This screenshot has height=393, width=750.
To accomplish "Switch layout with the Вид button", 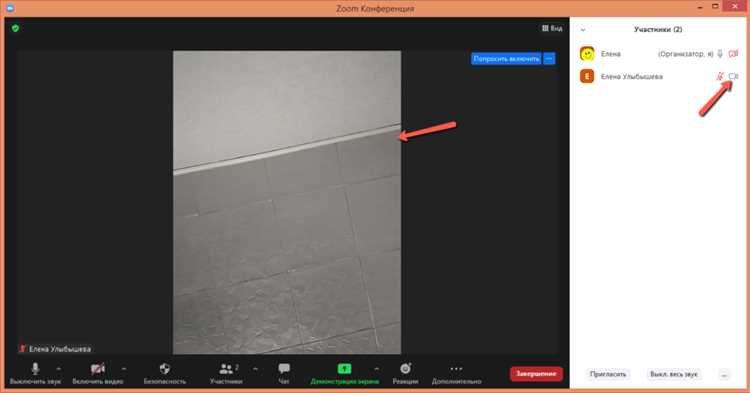I will pos(552,28).
